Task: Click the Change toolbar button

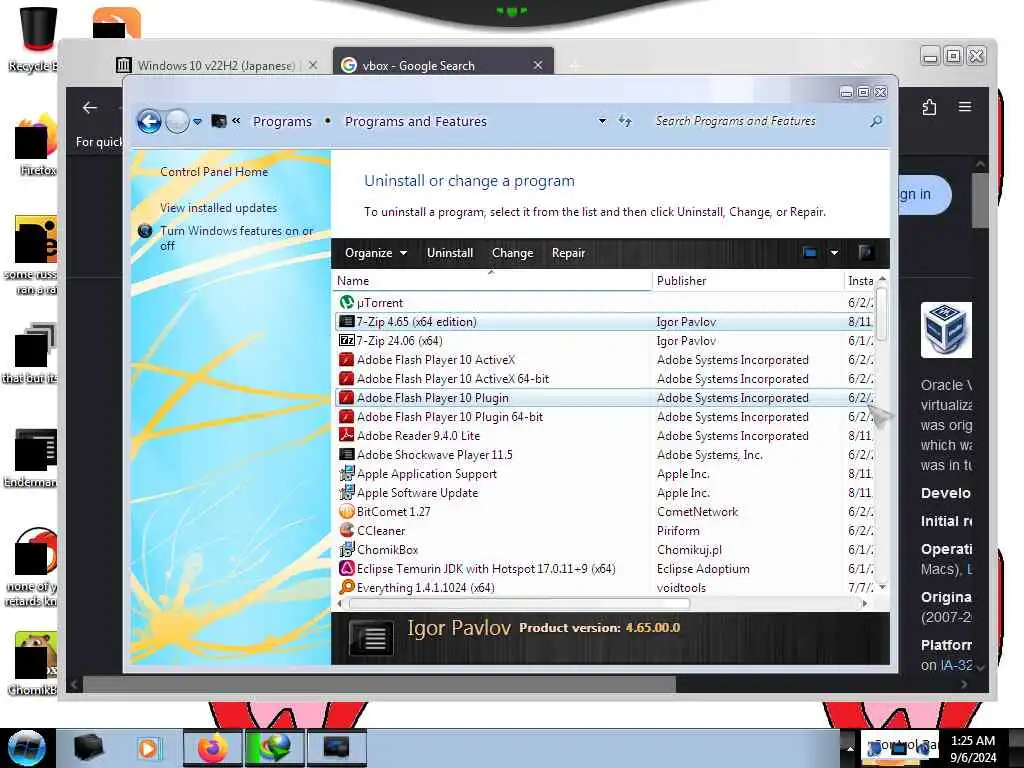Action: pos(512,253)
